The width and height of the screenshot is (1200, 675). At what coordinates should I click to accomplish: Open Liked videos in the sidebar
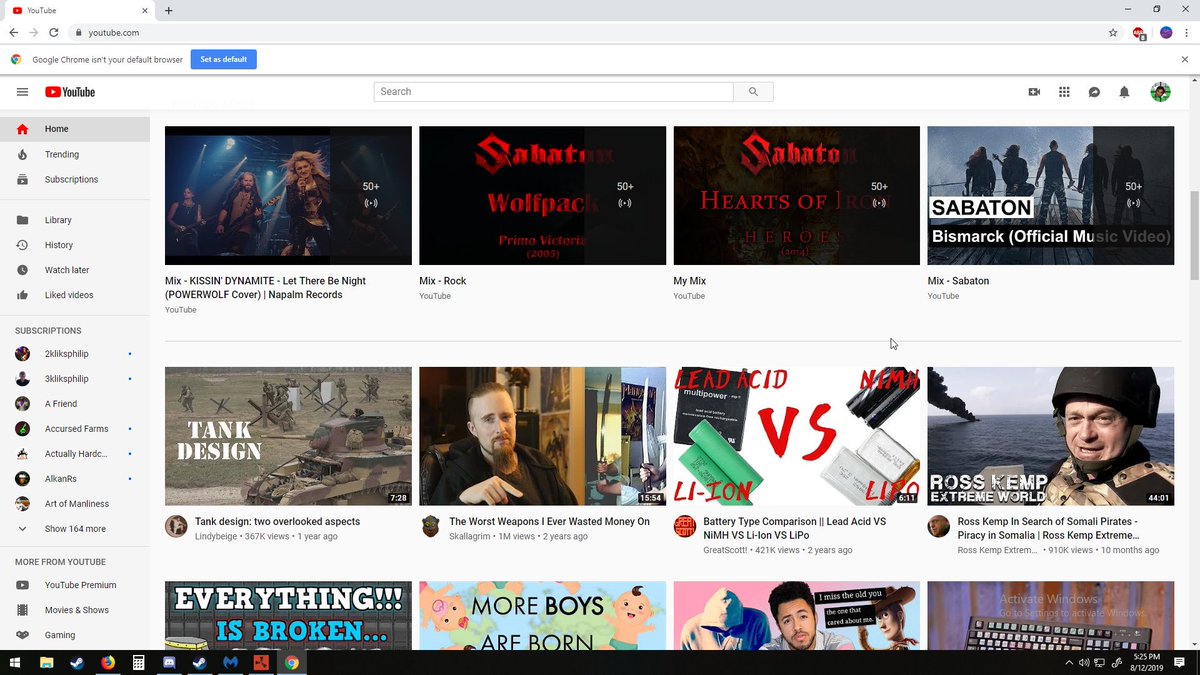[75, 295]
